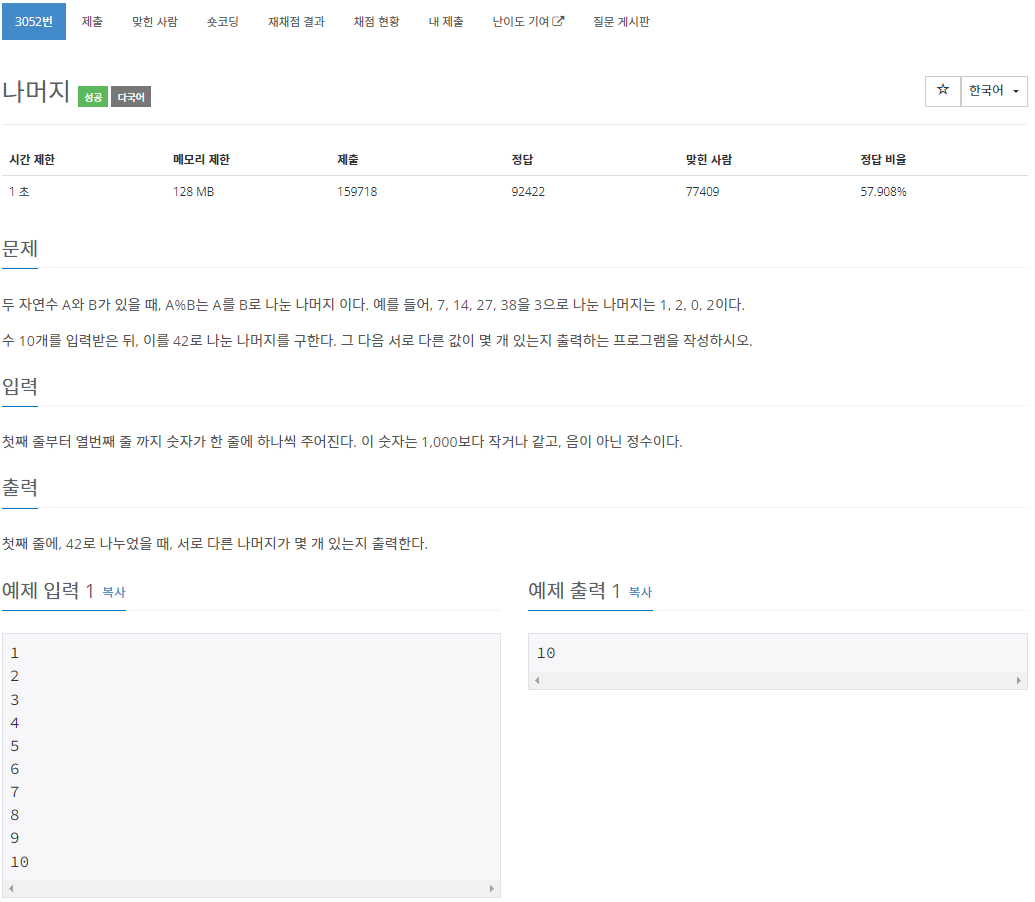The width and height of the screenshot is (1035, 902).
Task: Click the 92422 correct count
Action: (x=528, y=192)
